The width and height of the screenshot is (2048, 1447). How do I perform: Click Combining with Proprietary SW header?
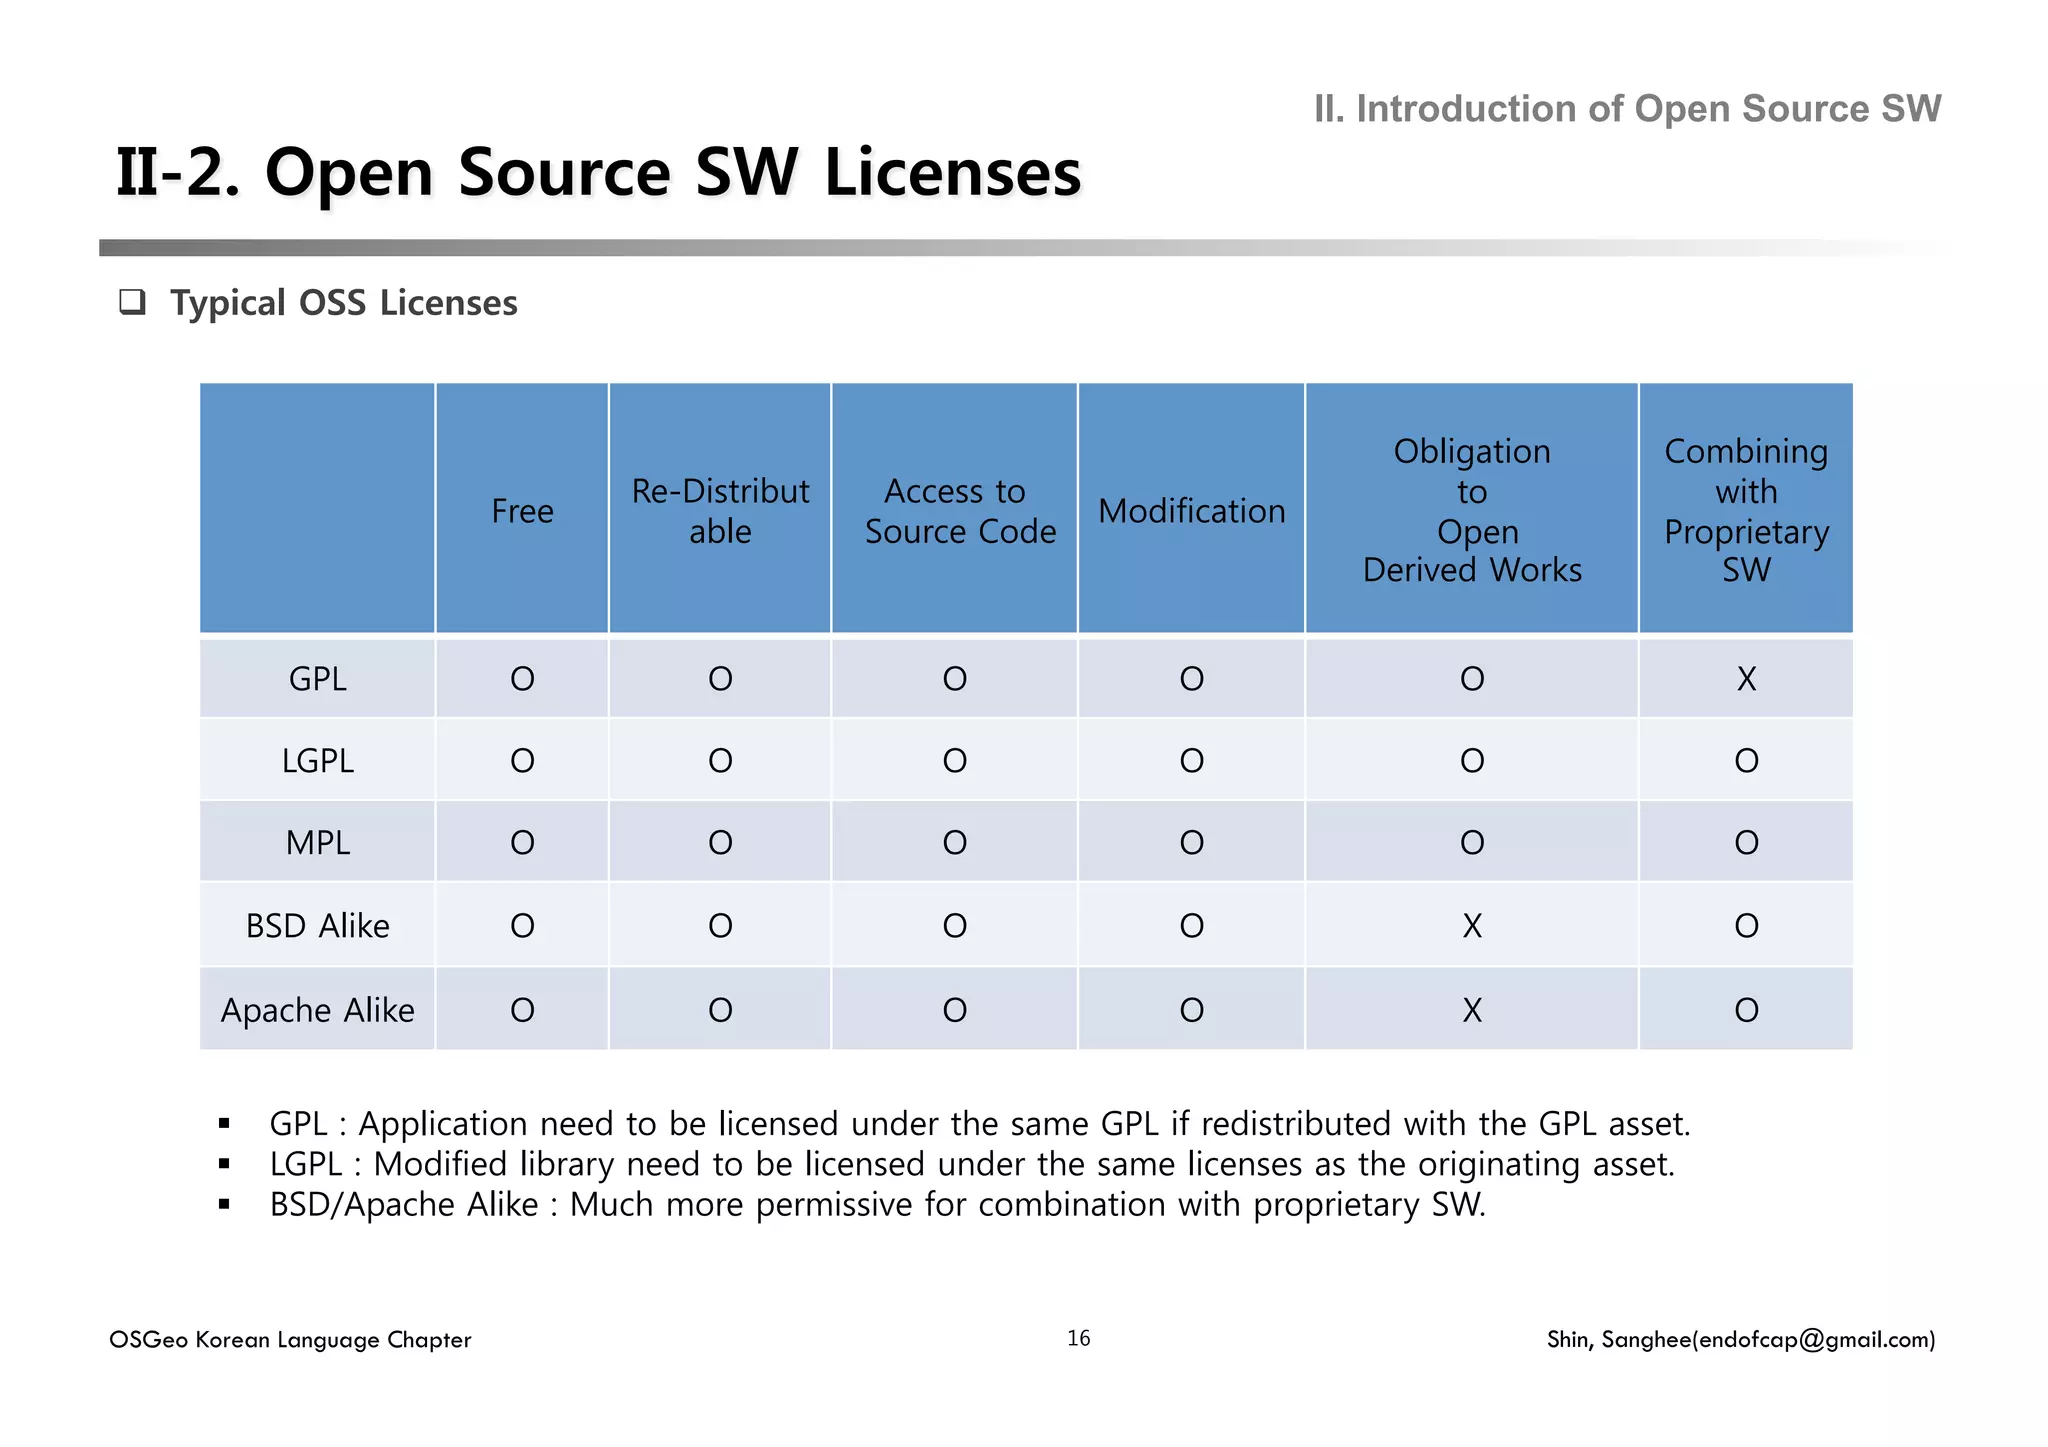click(x=1745, y=511)
